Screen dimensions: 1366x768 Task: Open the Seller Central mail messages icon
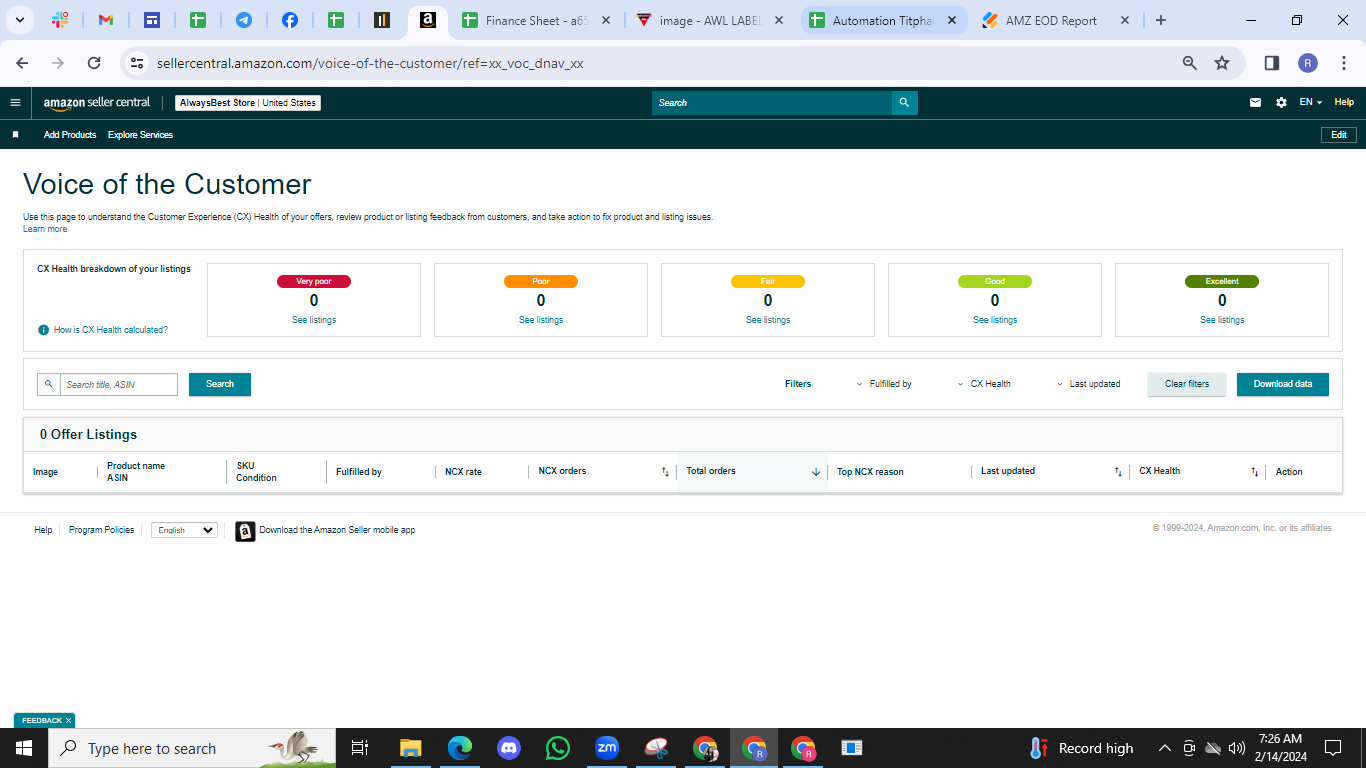click(1255, 103)
